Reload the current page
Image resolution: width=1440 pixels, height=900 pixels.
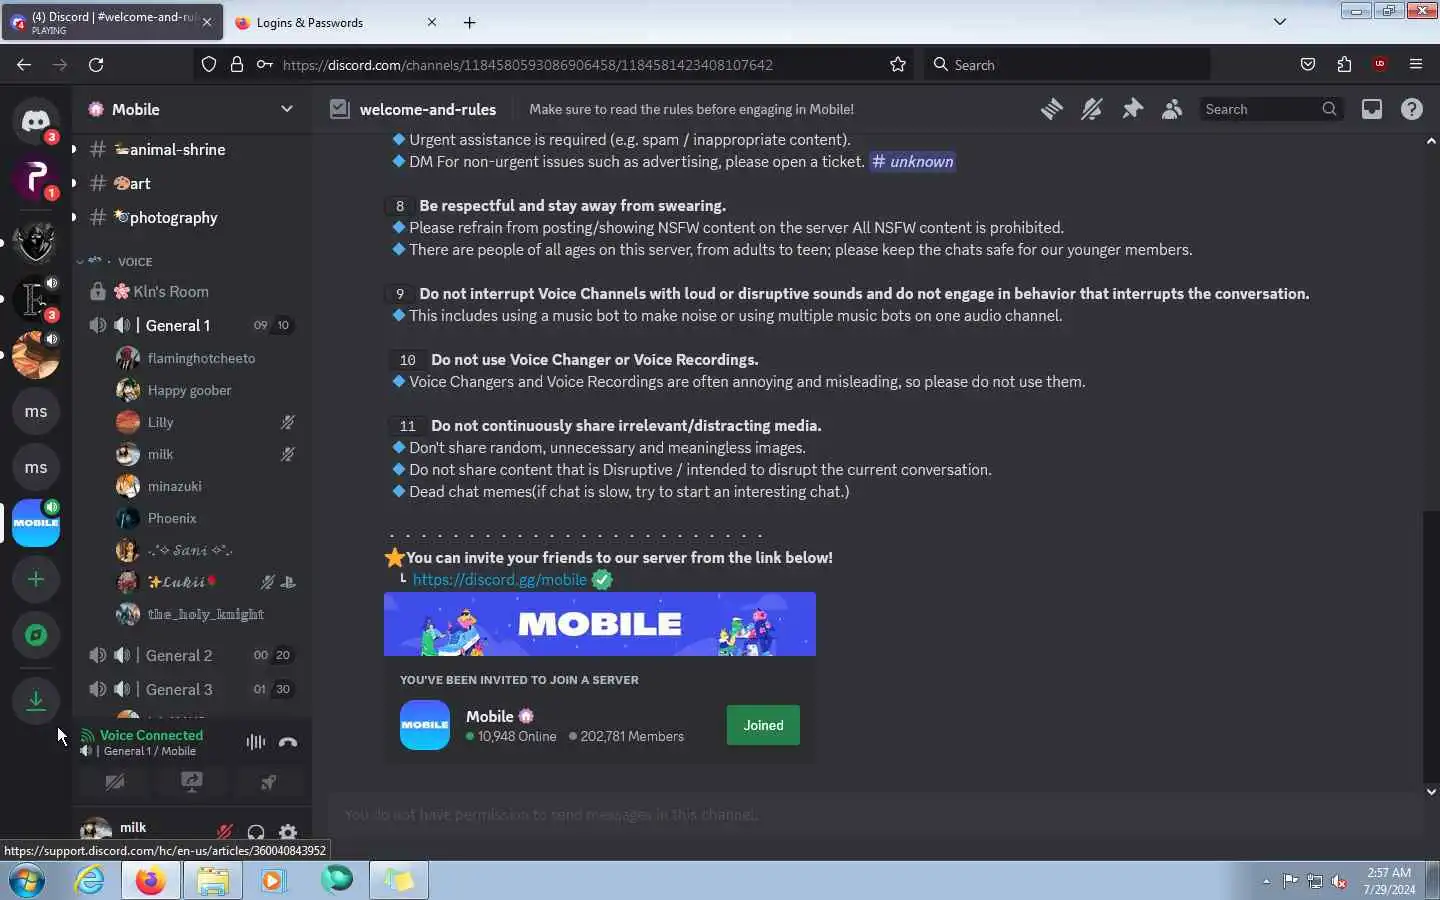pos(96,64)
